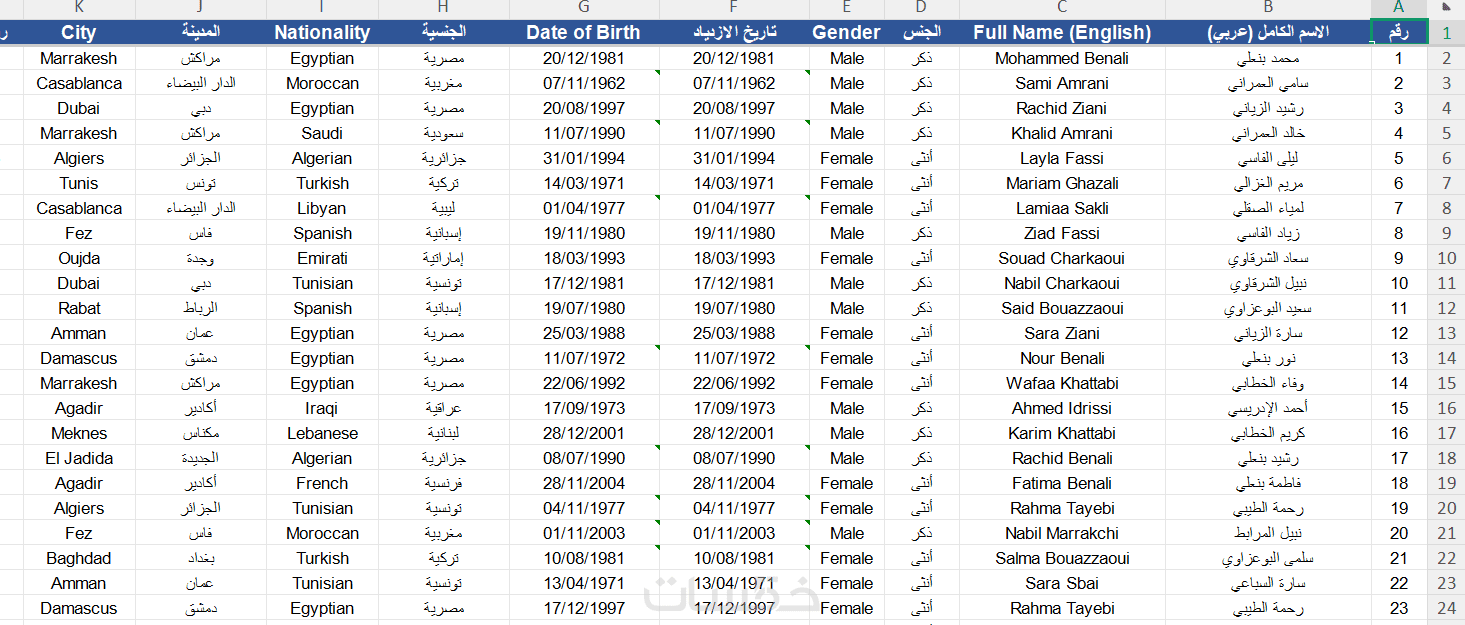Screen dimensions: 1465x625
Task: Select column F header
Action: (x=734, y=8)
